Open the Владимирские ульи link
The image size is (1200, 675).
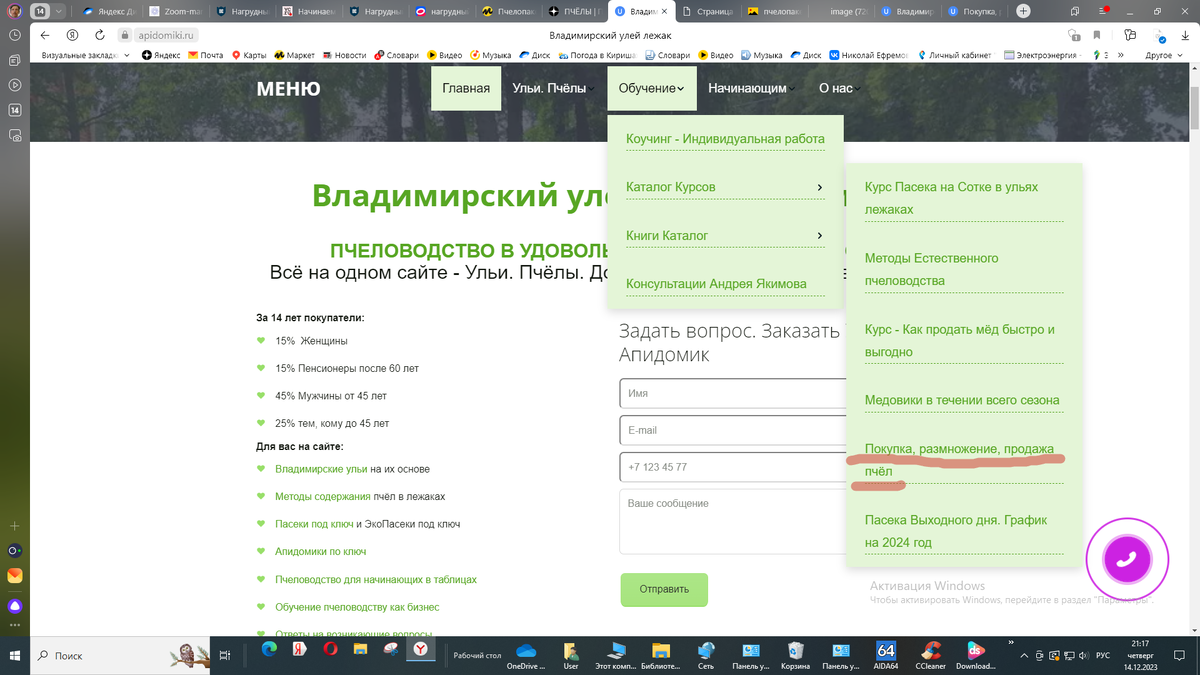pos(324,468)
